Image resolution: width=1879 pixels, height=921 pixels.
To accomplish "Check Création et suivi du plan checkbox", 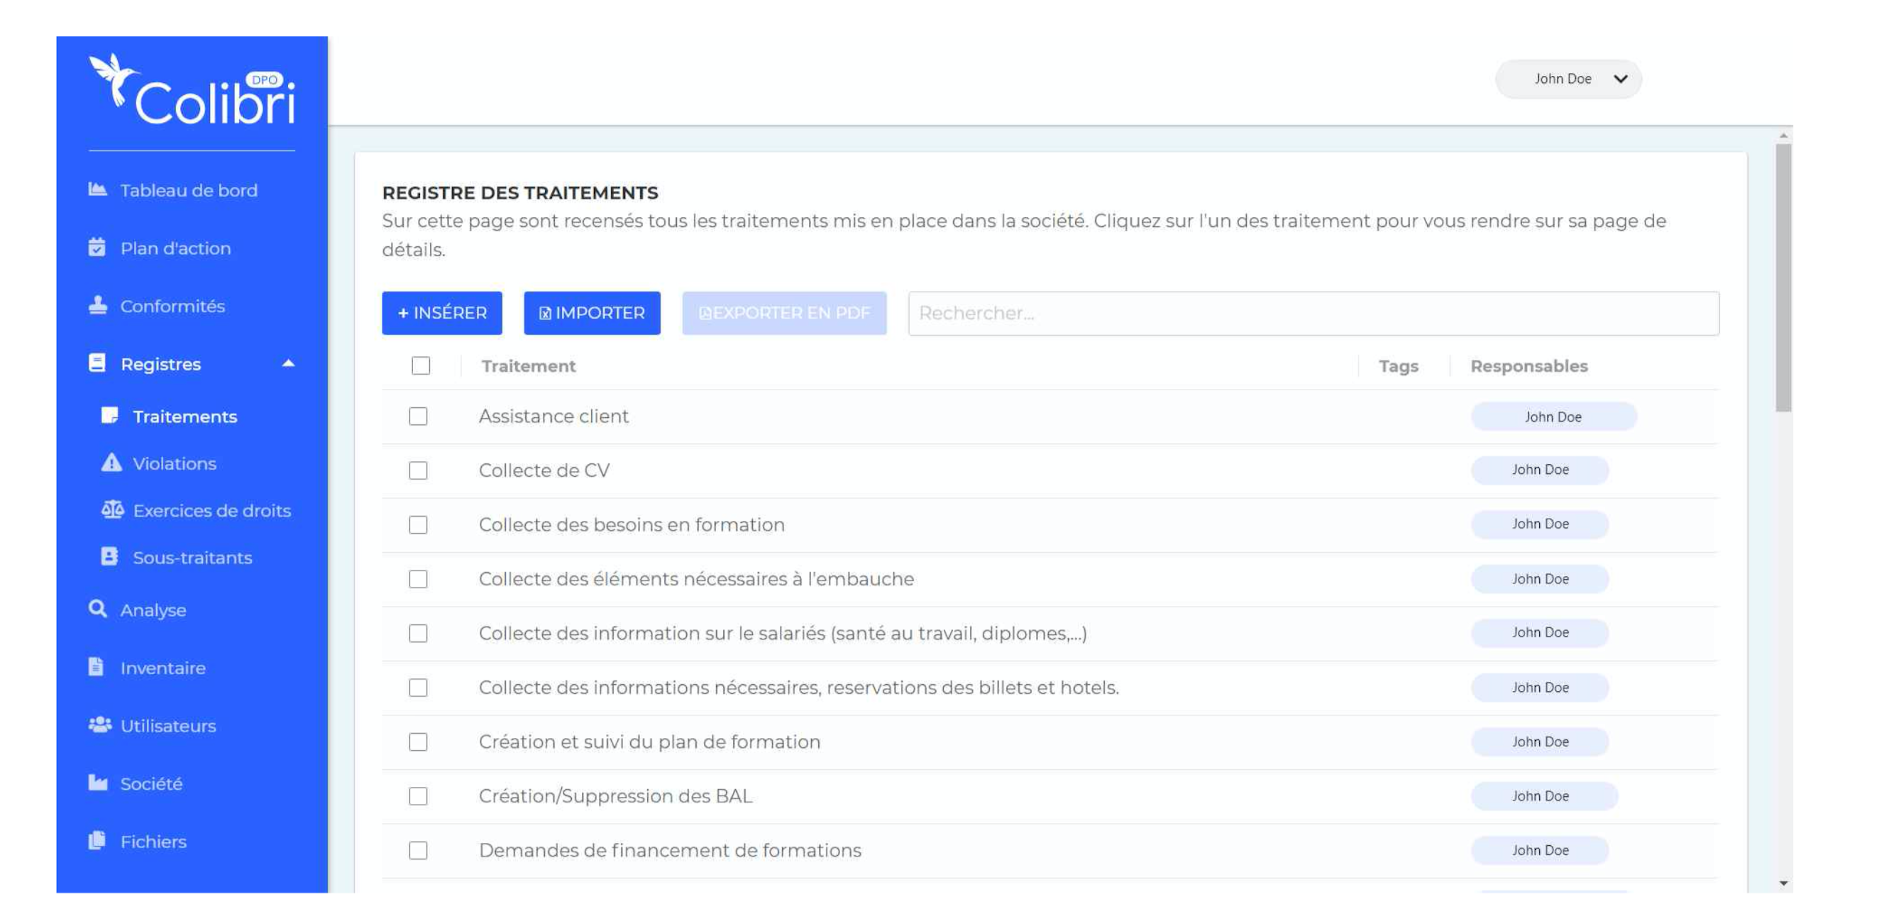I will [x=418, y=742].
